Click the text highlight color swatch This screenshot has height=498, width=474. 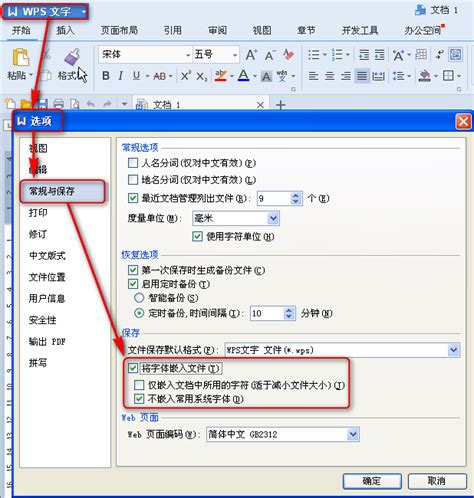(x=221, y=76)
